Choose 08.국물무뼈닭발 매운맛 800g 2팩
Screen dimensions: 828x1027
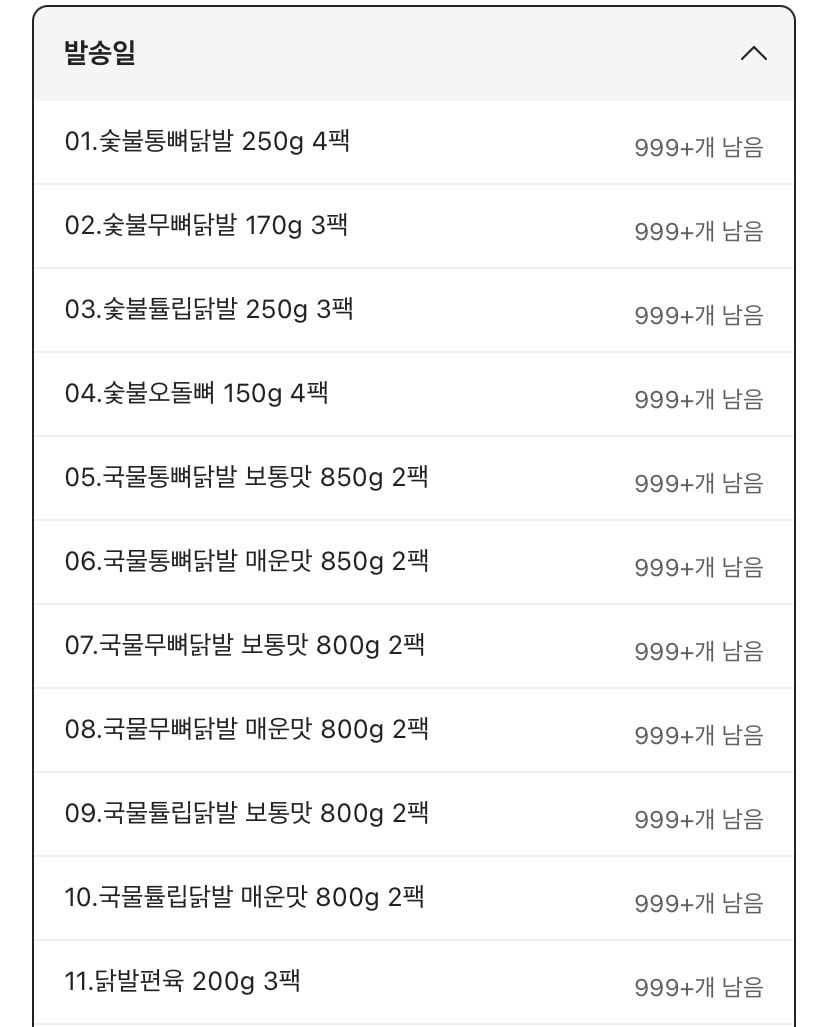coord(246,730)
